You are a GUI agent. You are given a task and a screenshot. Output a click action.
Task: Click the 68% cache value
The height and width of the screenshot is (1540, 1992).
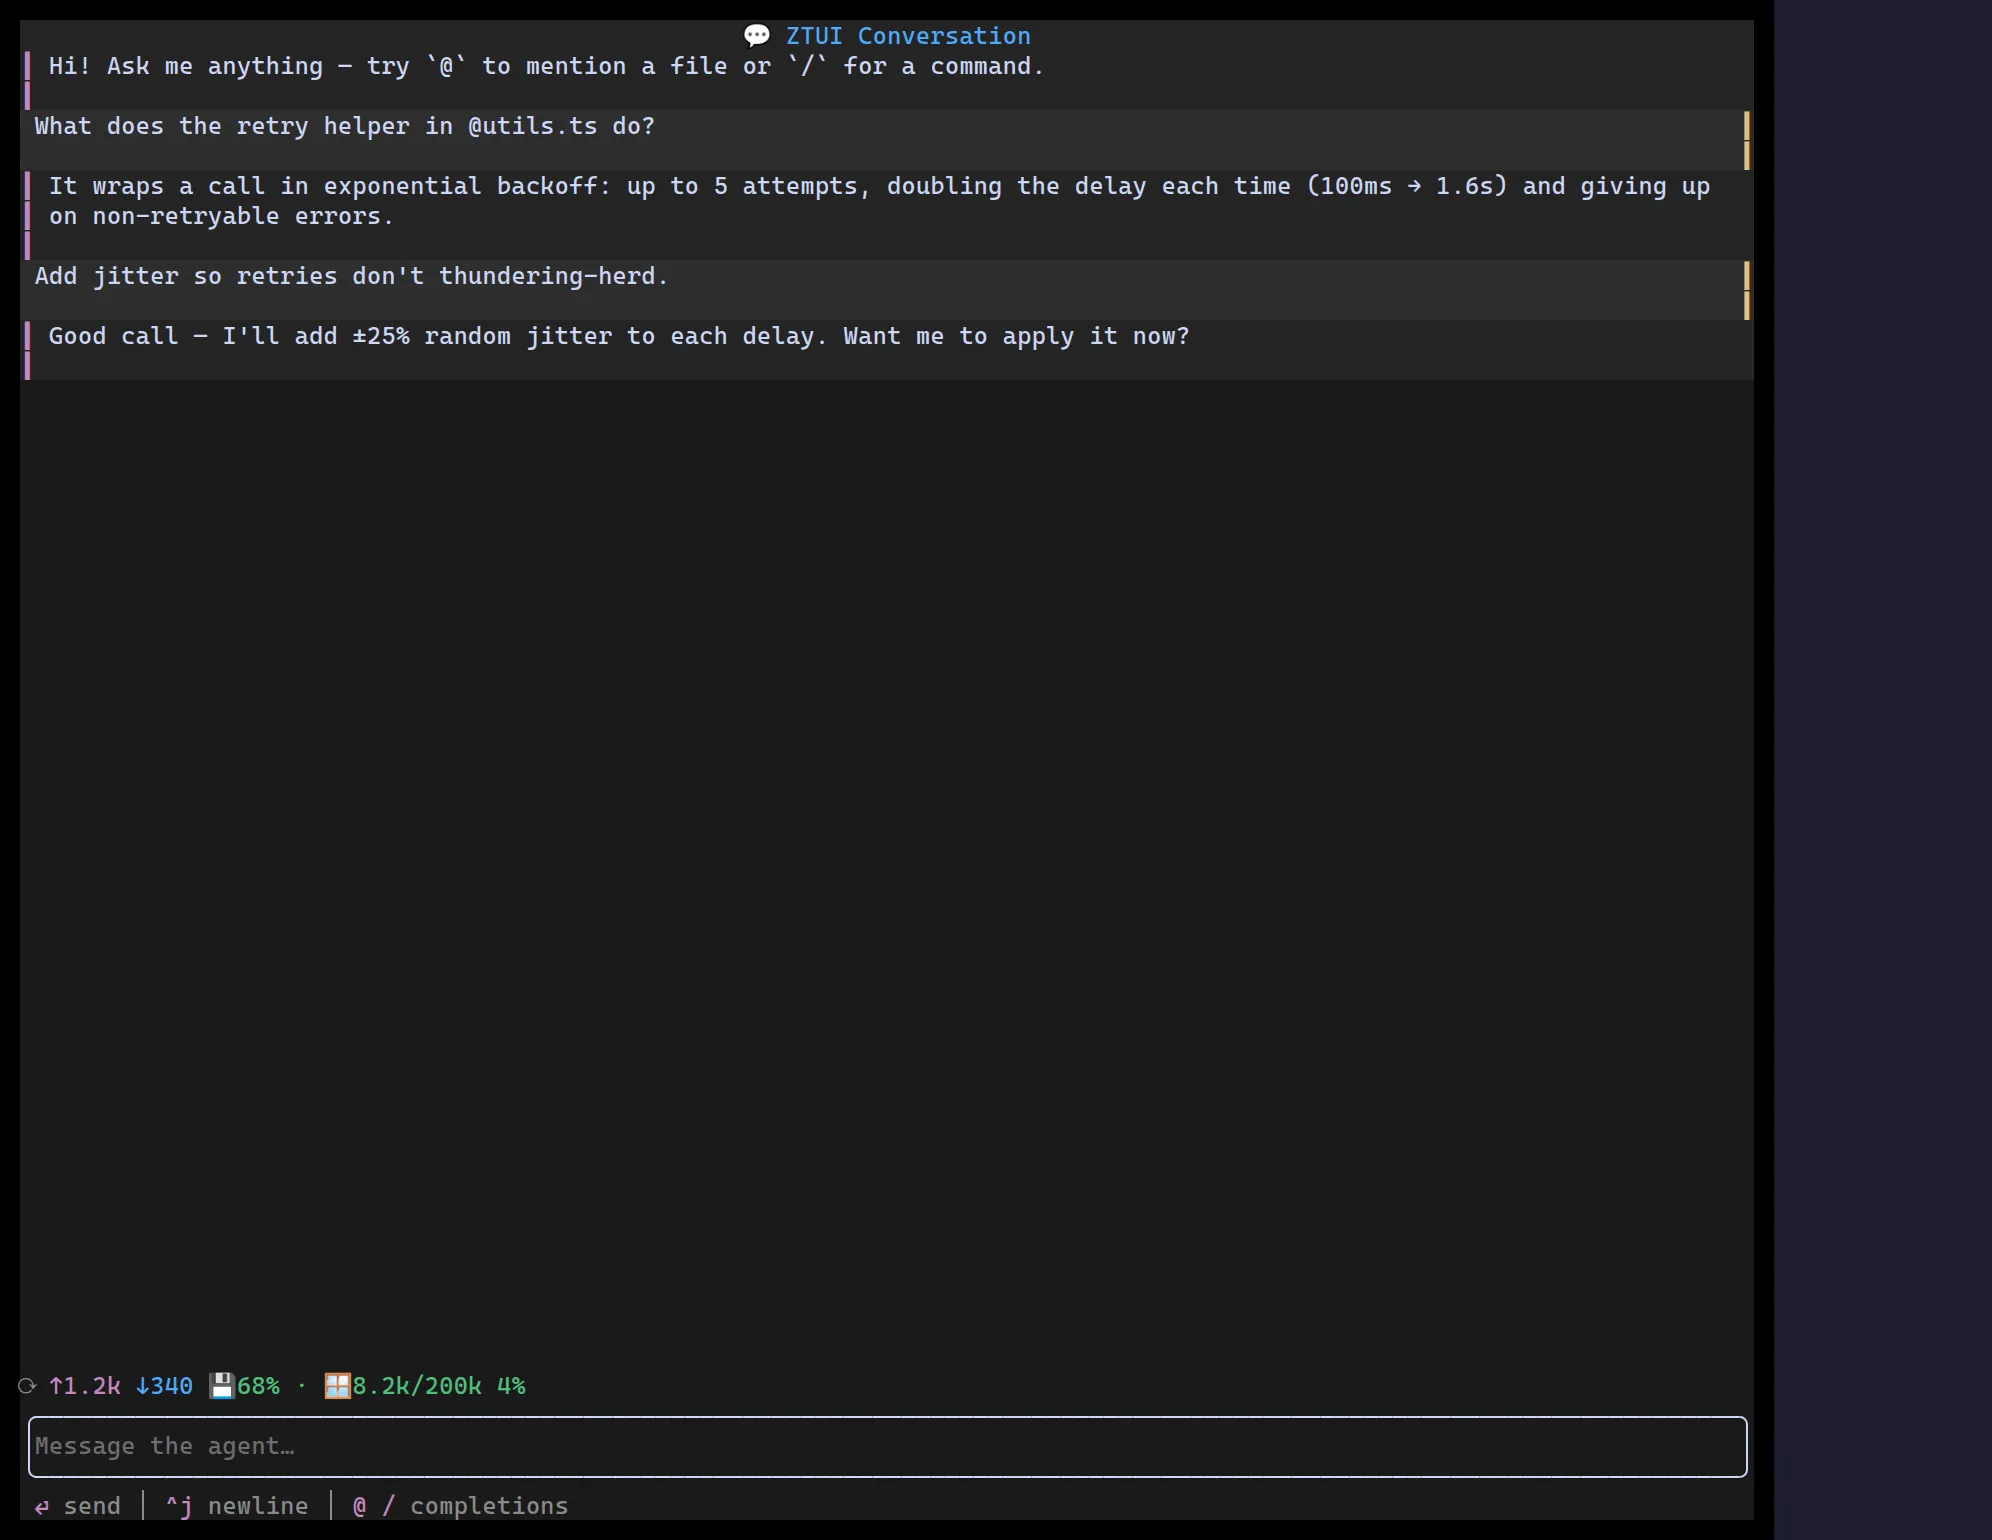259,1386
